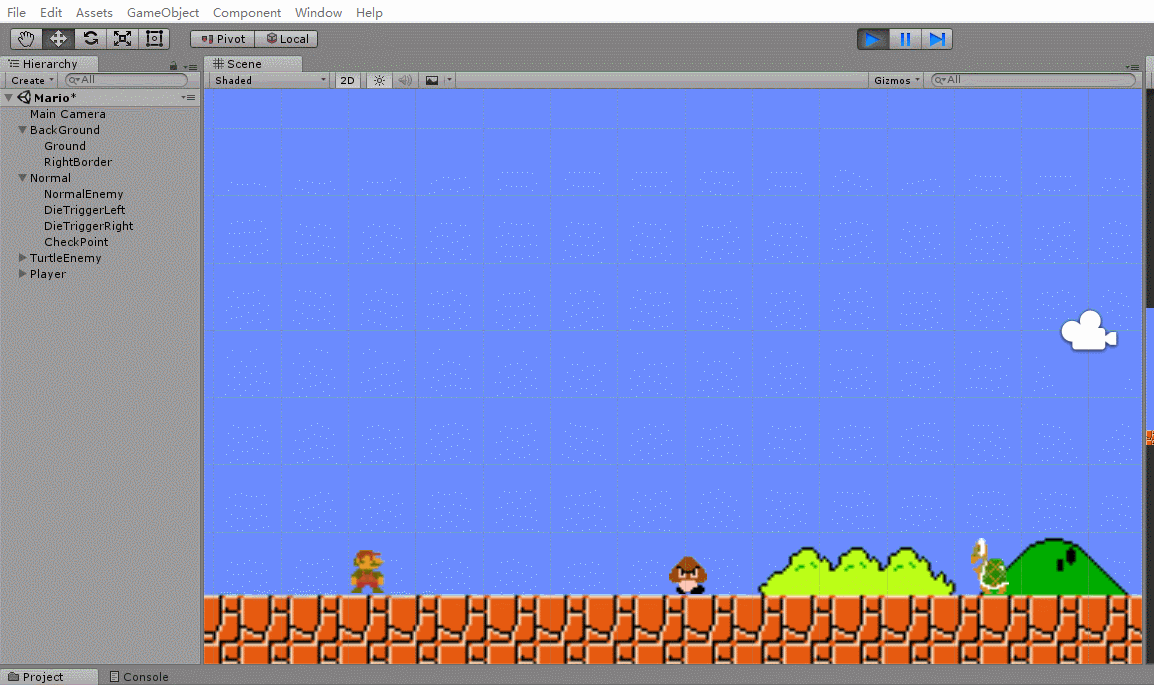Open the Create dropdown in Hierarchy
The width and height of the screenshot is (1154, 685).
point(32,80)
